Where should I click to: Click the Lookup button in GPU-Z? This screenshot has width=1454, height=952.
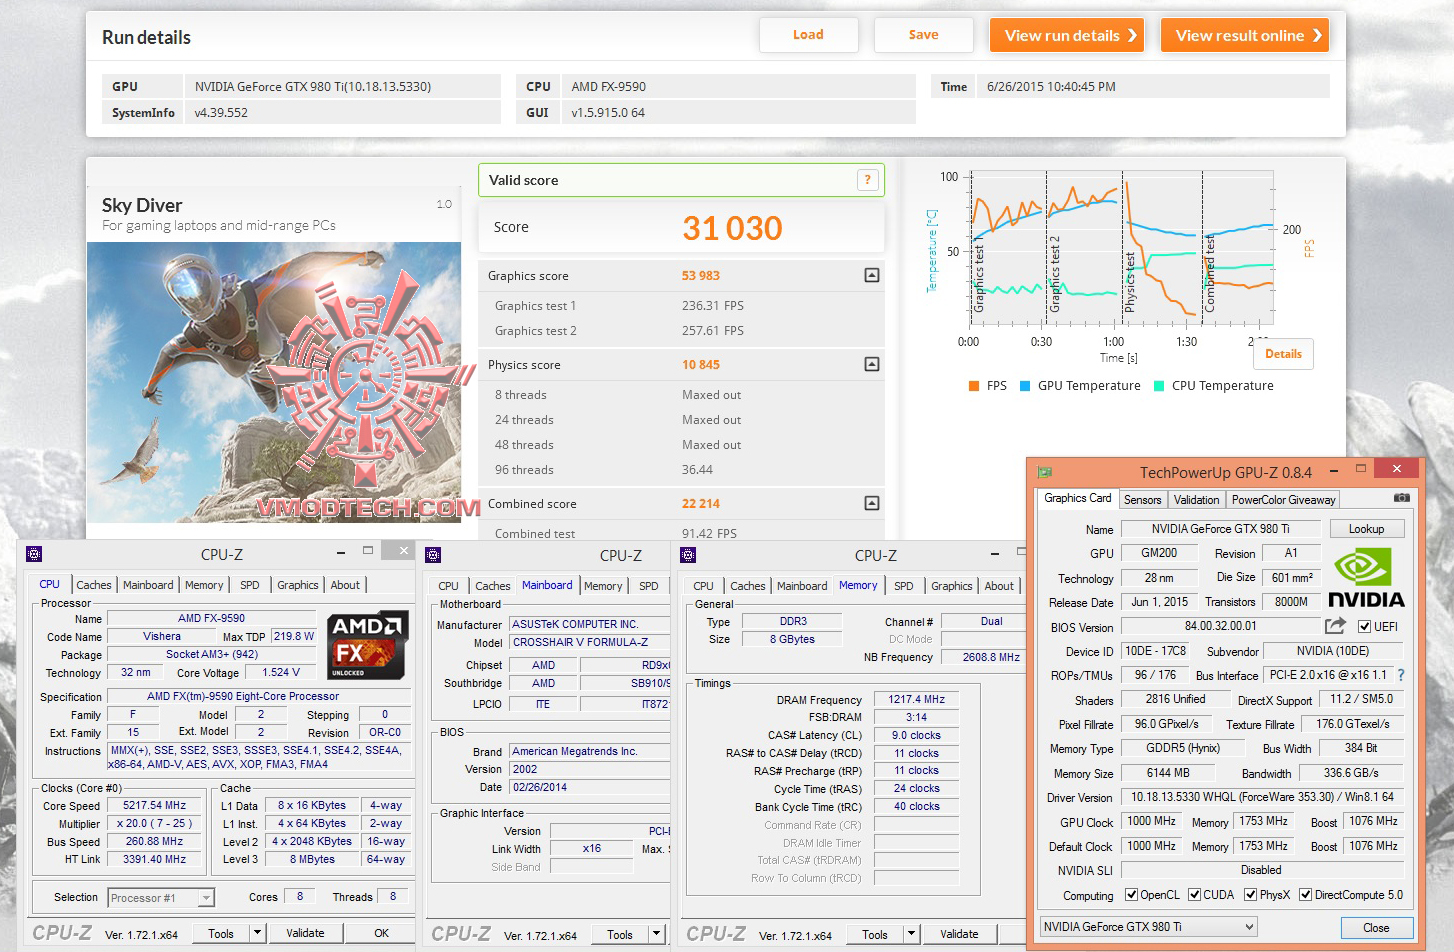coord(1366,529)
